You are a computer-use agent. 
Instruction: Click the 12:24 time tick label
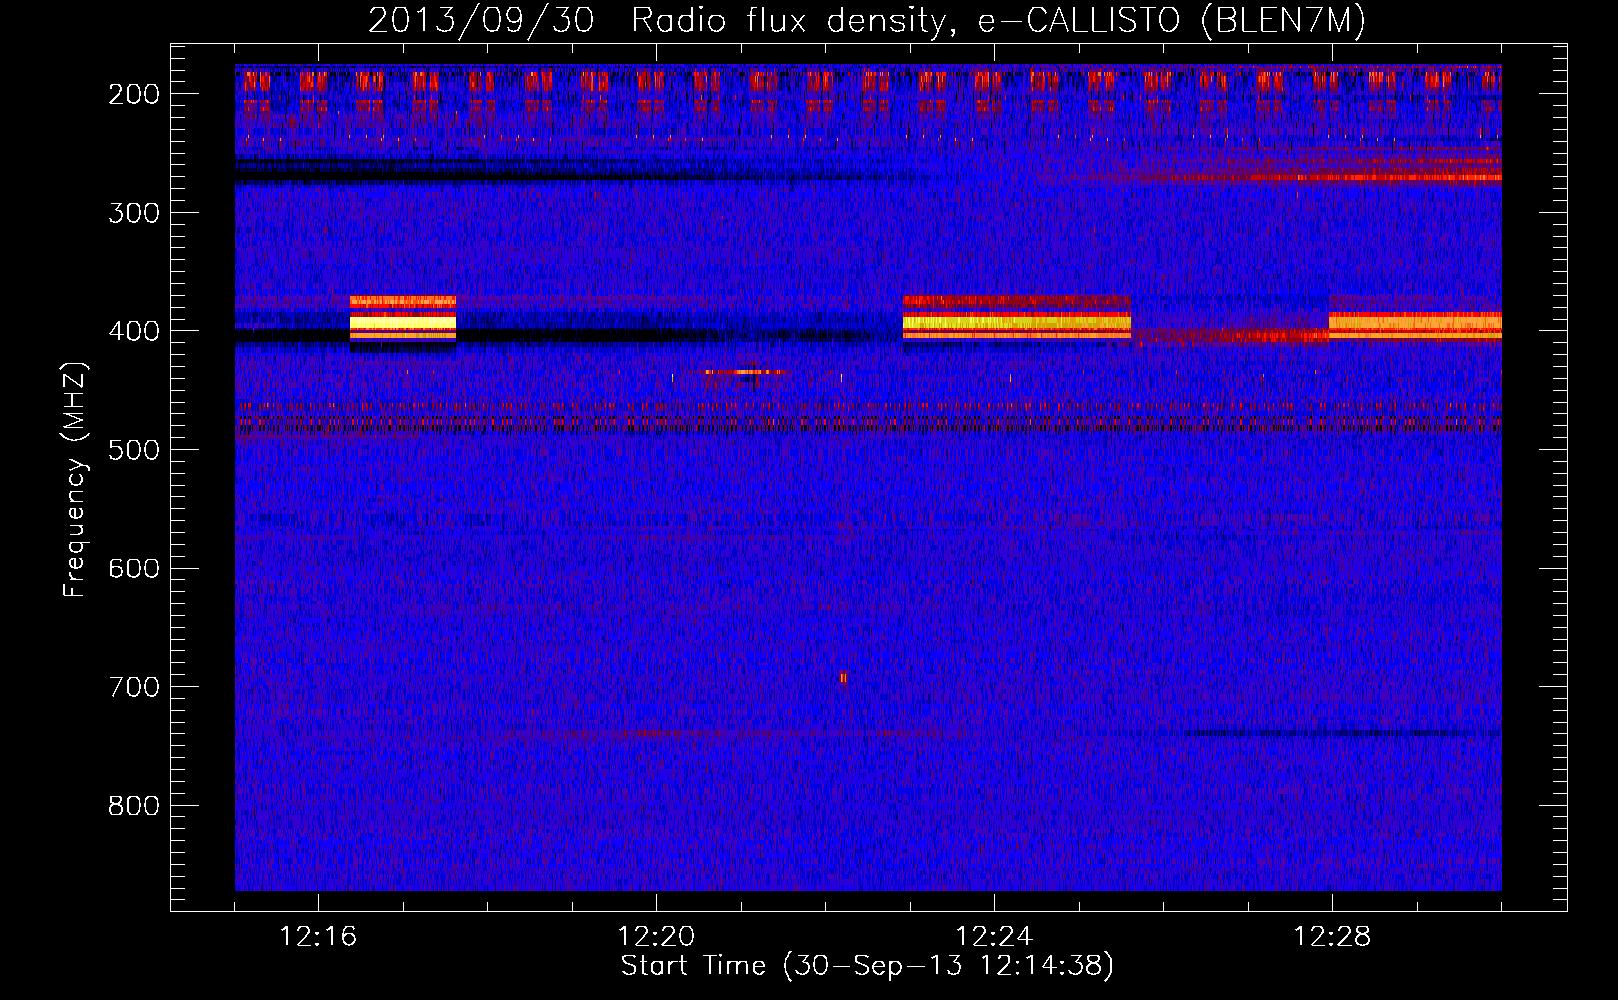point(994,937)
